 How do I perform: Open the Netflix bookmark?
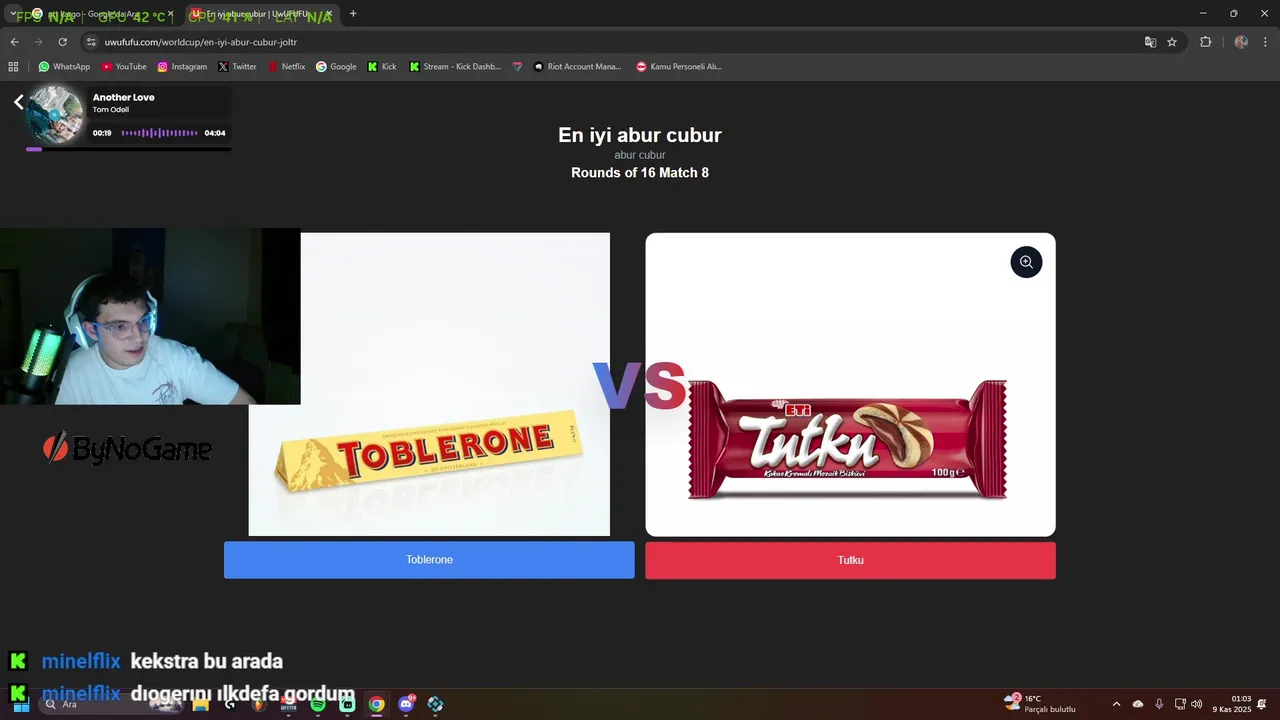(286, 67)
